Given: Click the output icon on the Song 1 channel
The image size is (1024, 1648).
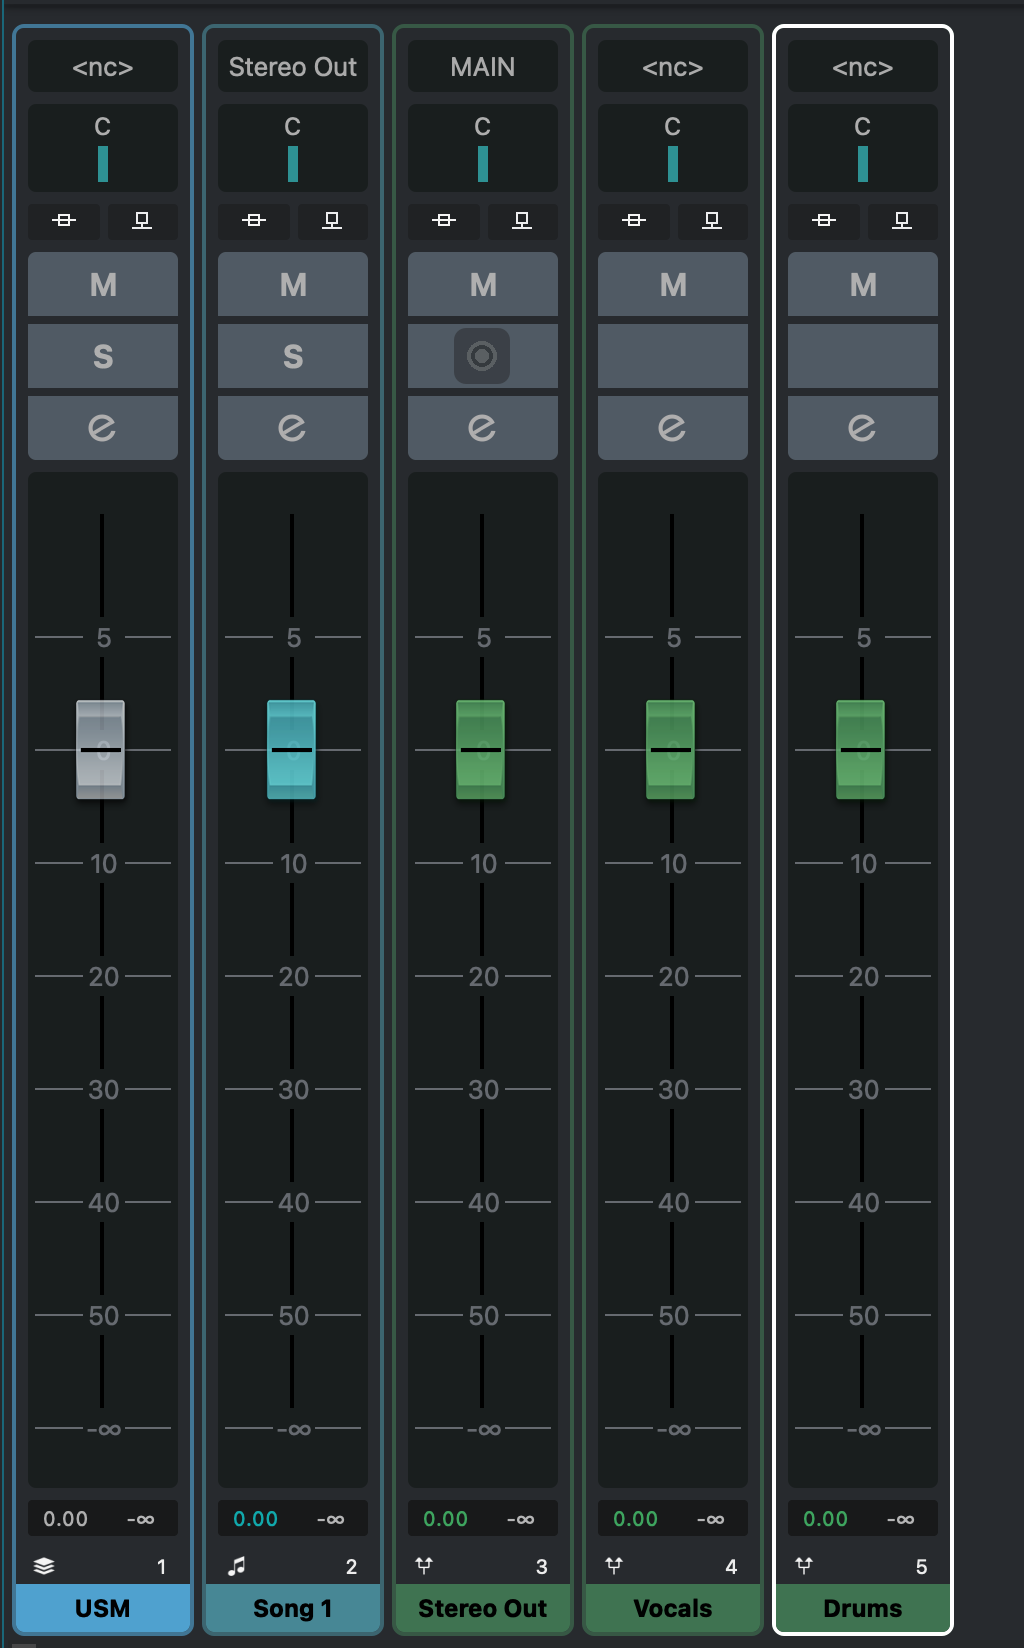Looking at the screenshot, I should 332,220.
